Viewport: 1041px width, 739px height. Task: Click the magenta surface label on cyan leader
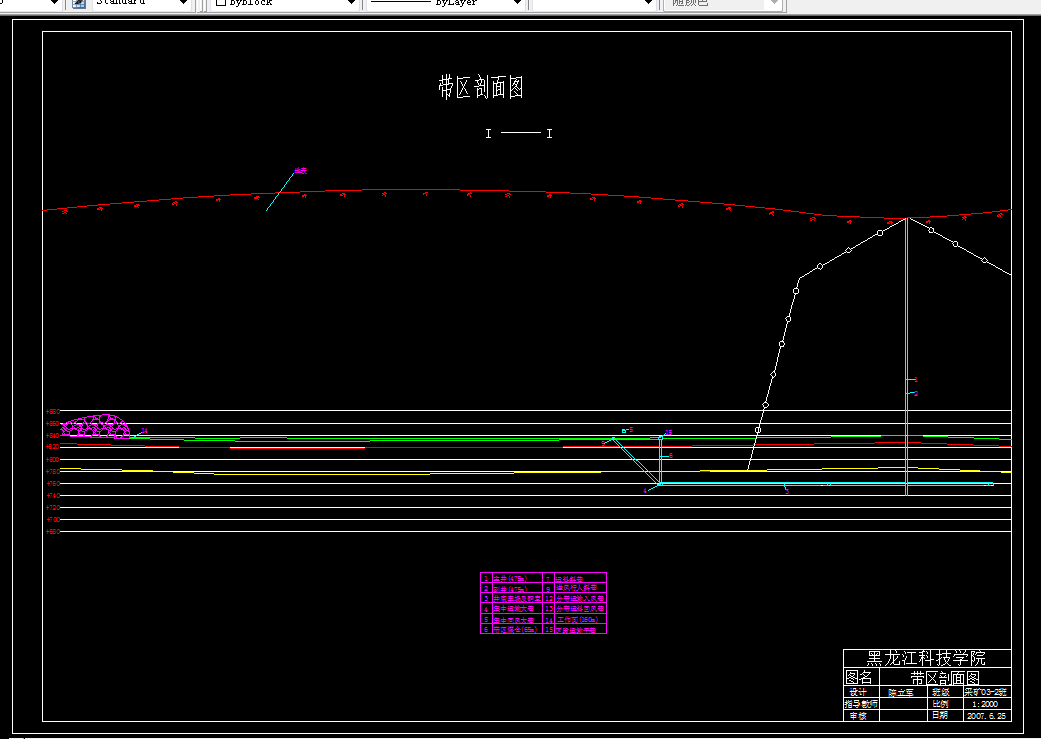click(301, 171)
